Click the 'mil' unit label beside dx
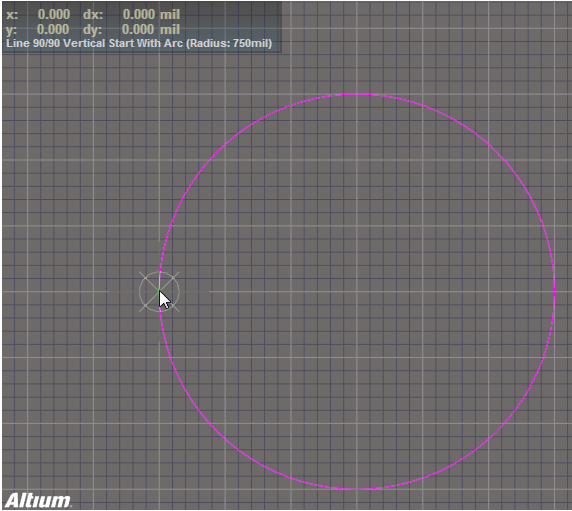The image size is (572, 511). coord(170,15)
